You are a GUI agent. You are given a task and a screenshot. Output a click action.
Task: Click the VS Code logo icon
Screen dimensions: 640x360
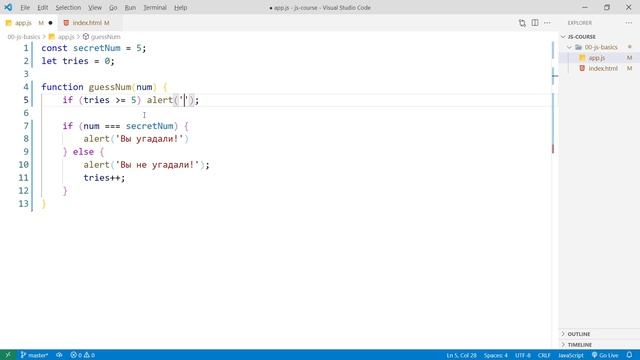(8, 7)
